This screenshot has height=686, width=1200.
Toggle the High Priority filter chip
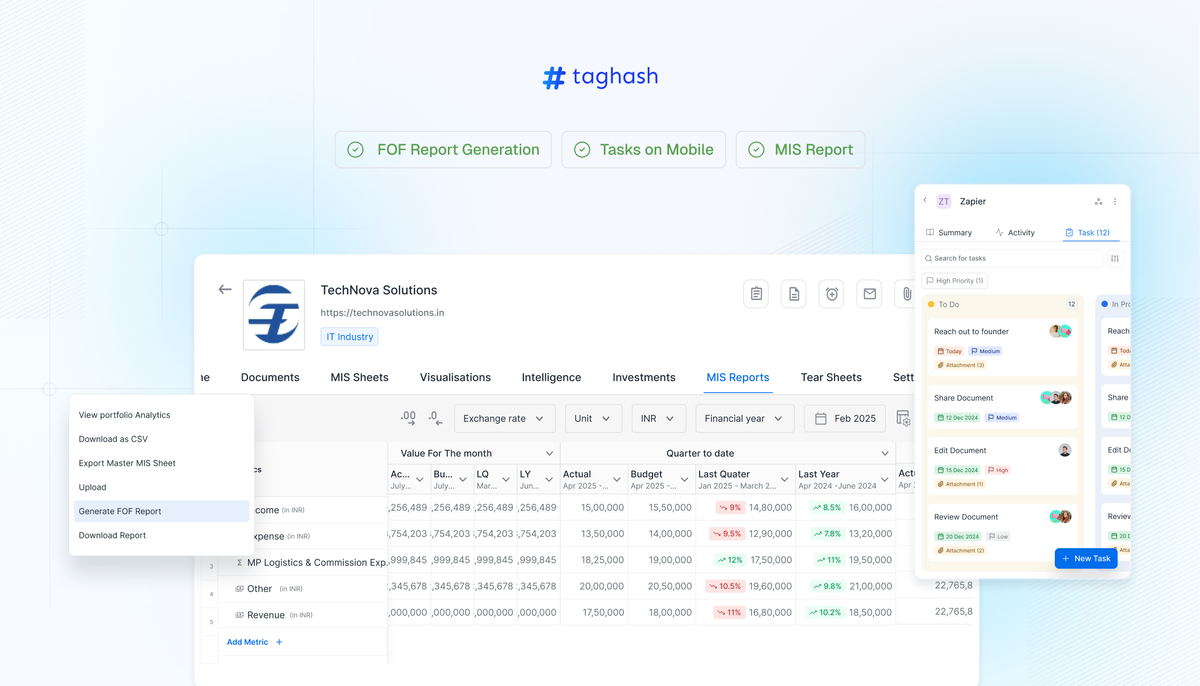[953, 280]
